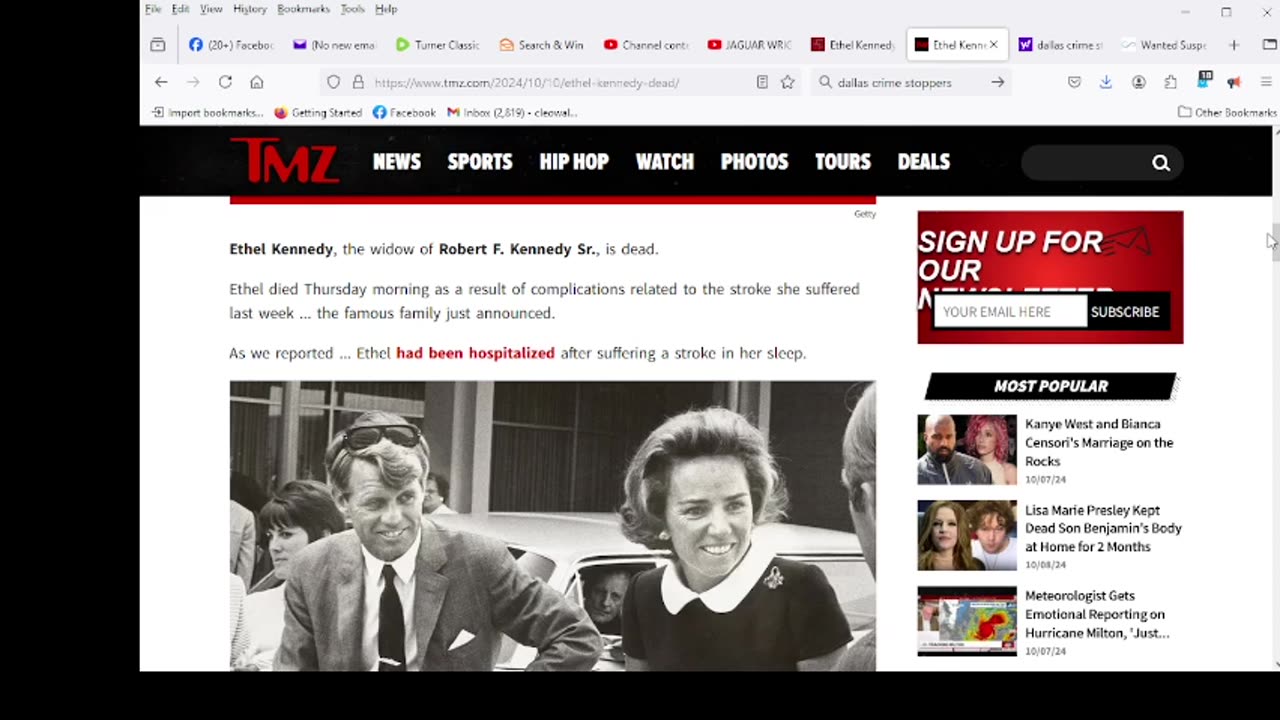
Task: Open the Getting Started bookmark
Action: pos(318,112)
